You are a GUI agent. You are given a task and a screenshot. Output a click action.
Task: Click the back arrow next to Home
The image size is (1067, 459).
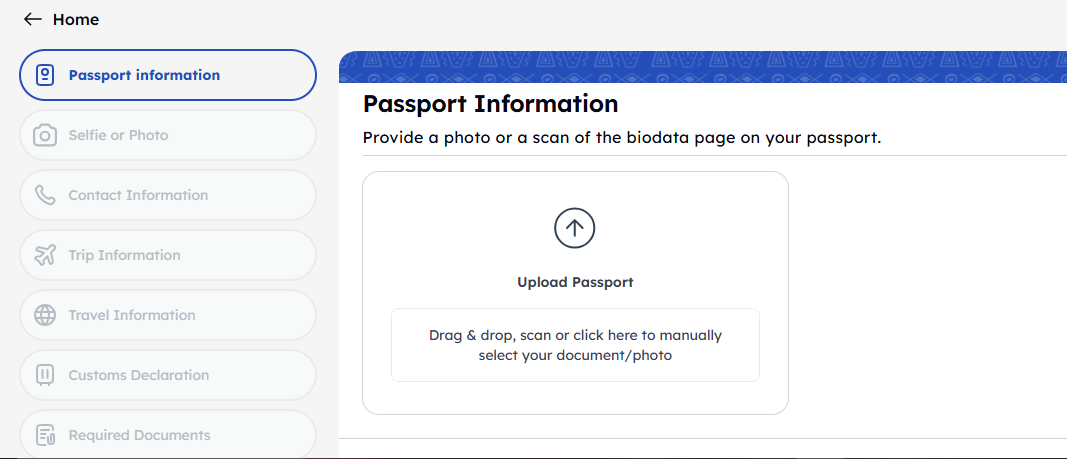(x=33, y=19)
